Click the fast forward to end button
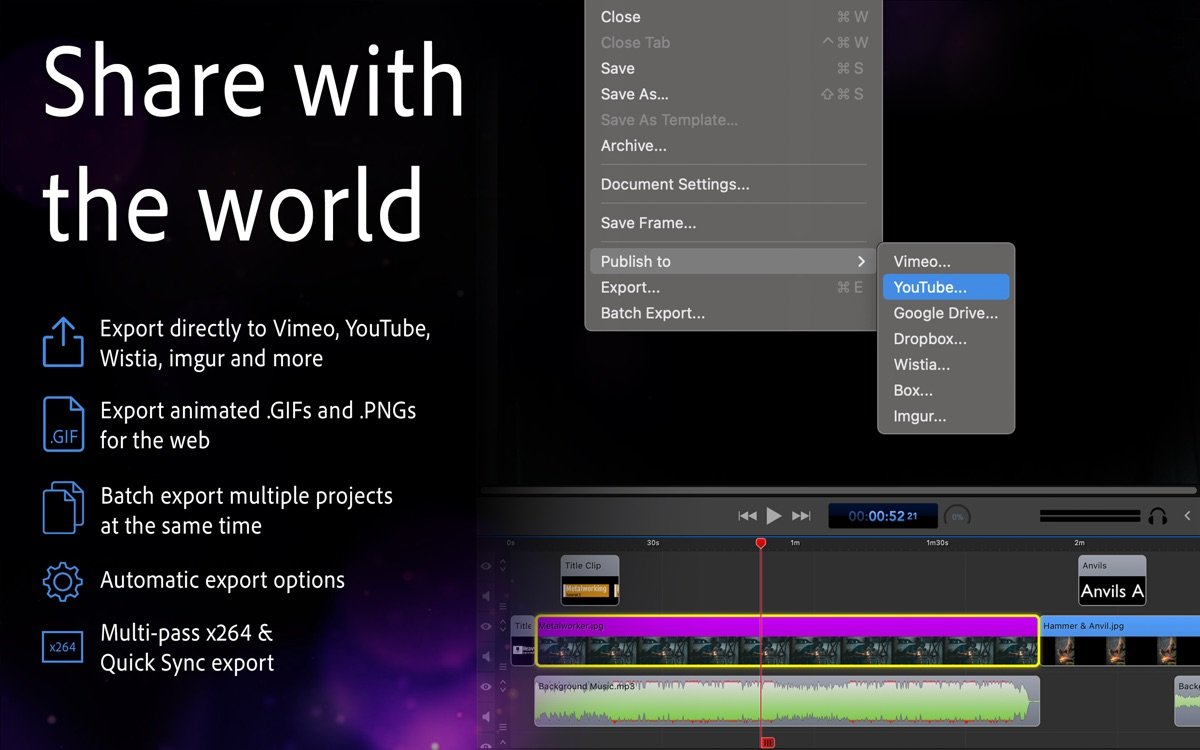 801,516
